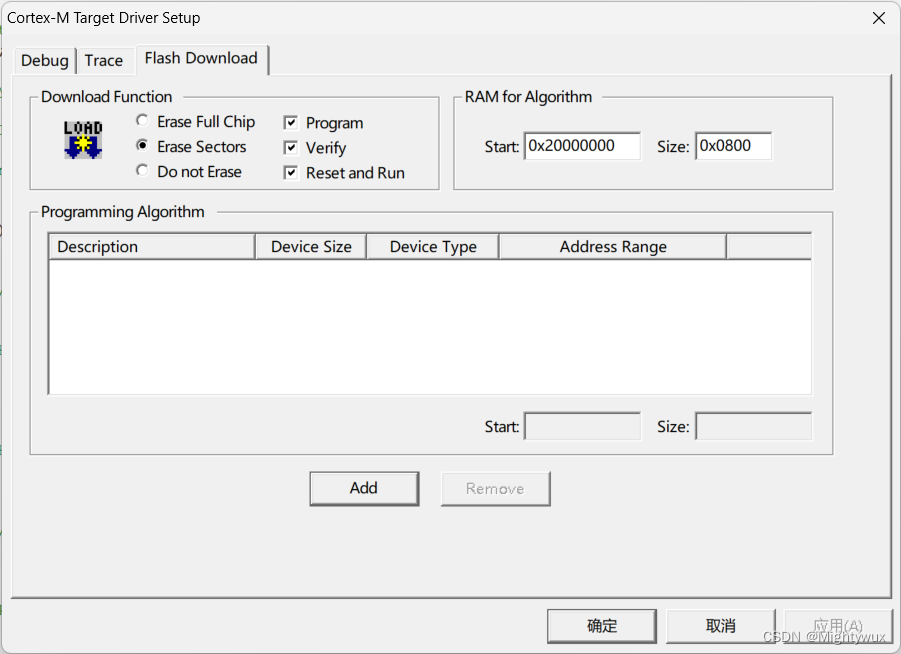The image size is (901, 654).
Task: Switch to the Debug tab
Action: [44, 60]
